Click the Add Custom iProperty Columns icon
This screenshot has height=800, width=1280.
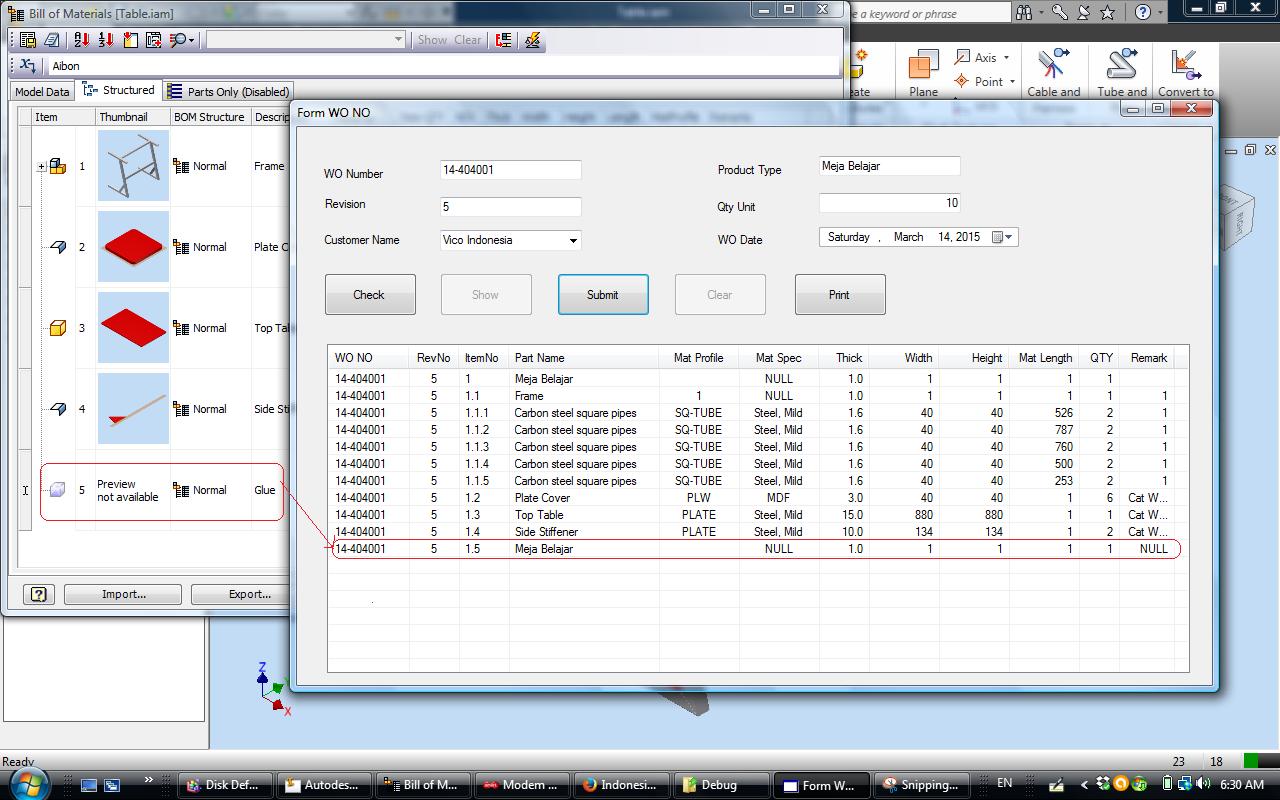(130, 40)
